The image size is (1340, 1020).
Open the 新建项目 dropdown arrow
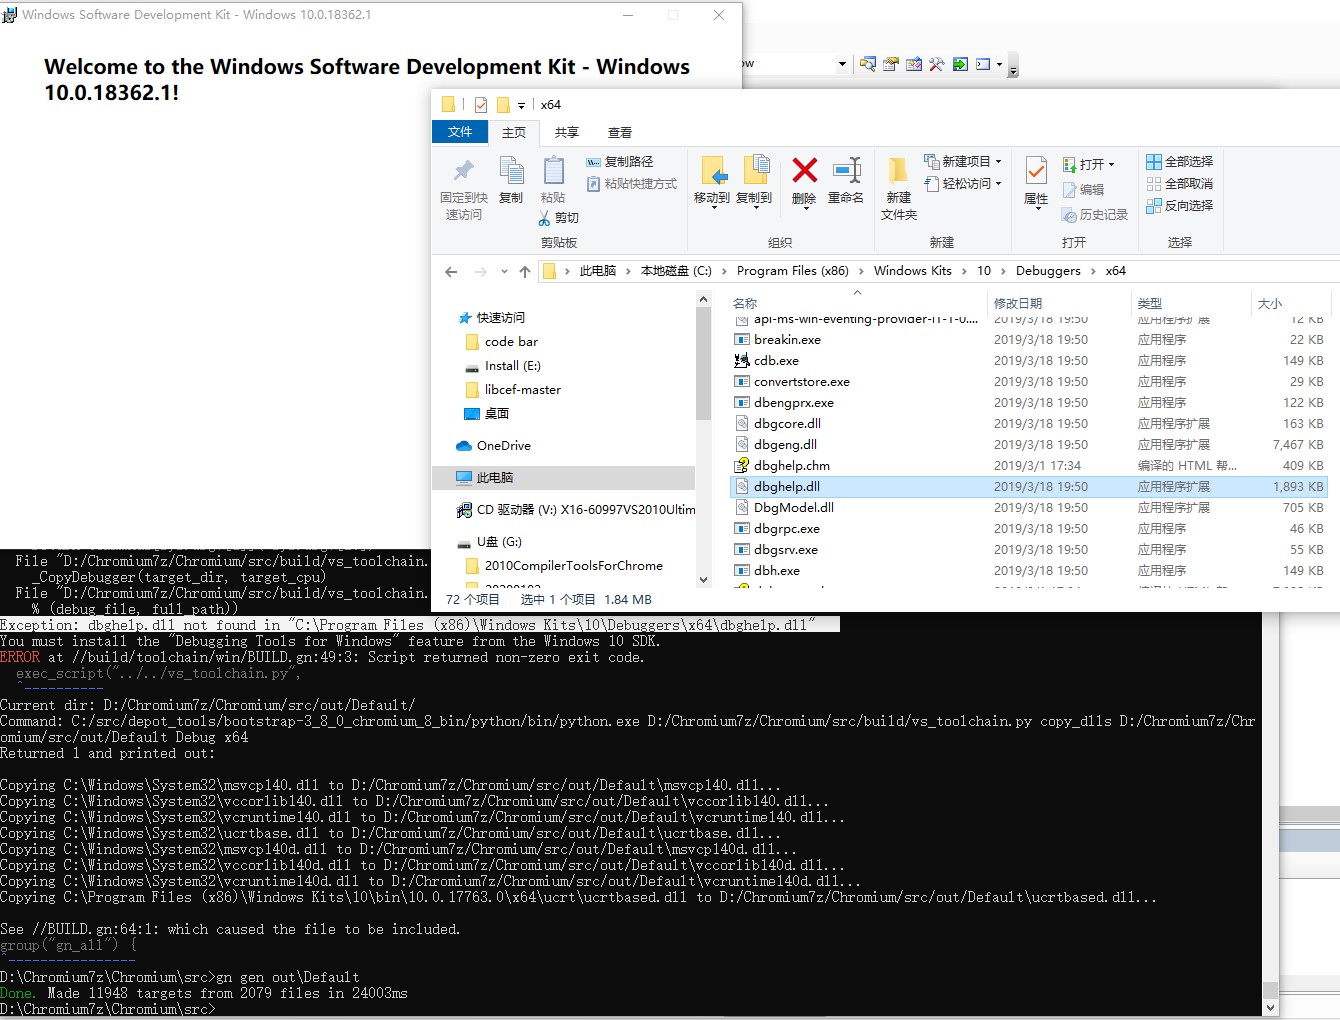click(1000, 160)
